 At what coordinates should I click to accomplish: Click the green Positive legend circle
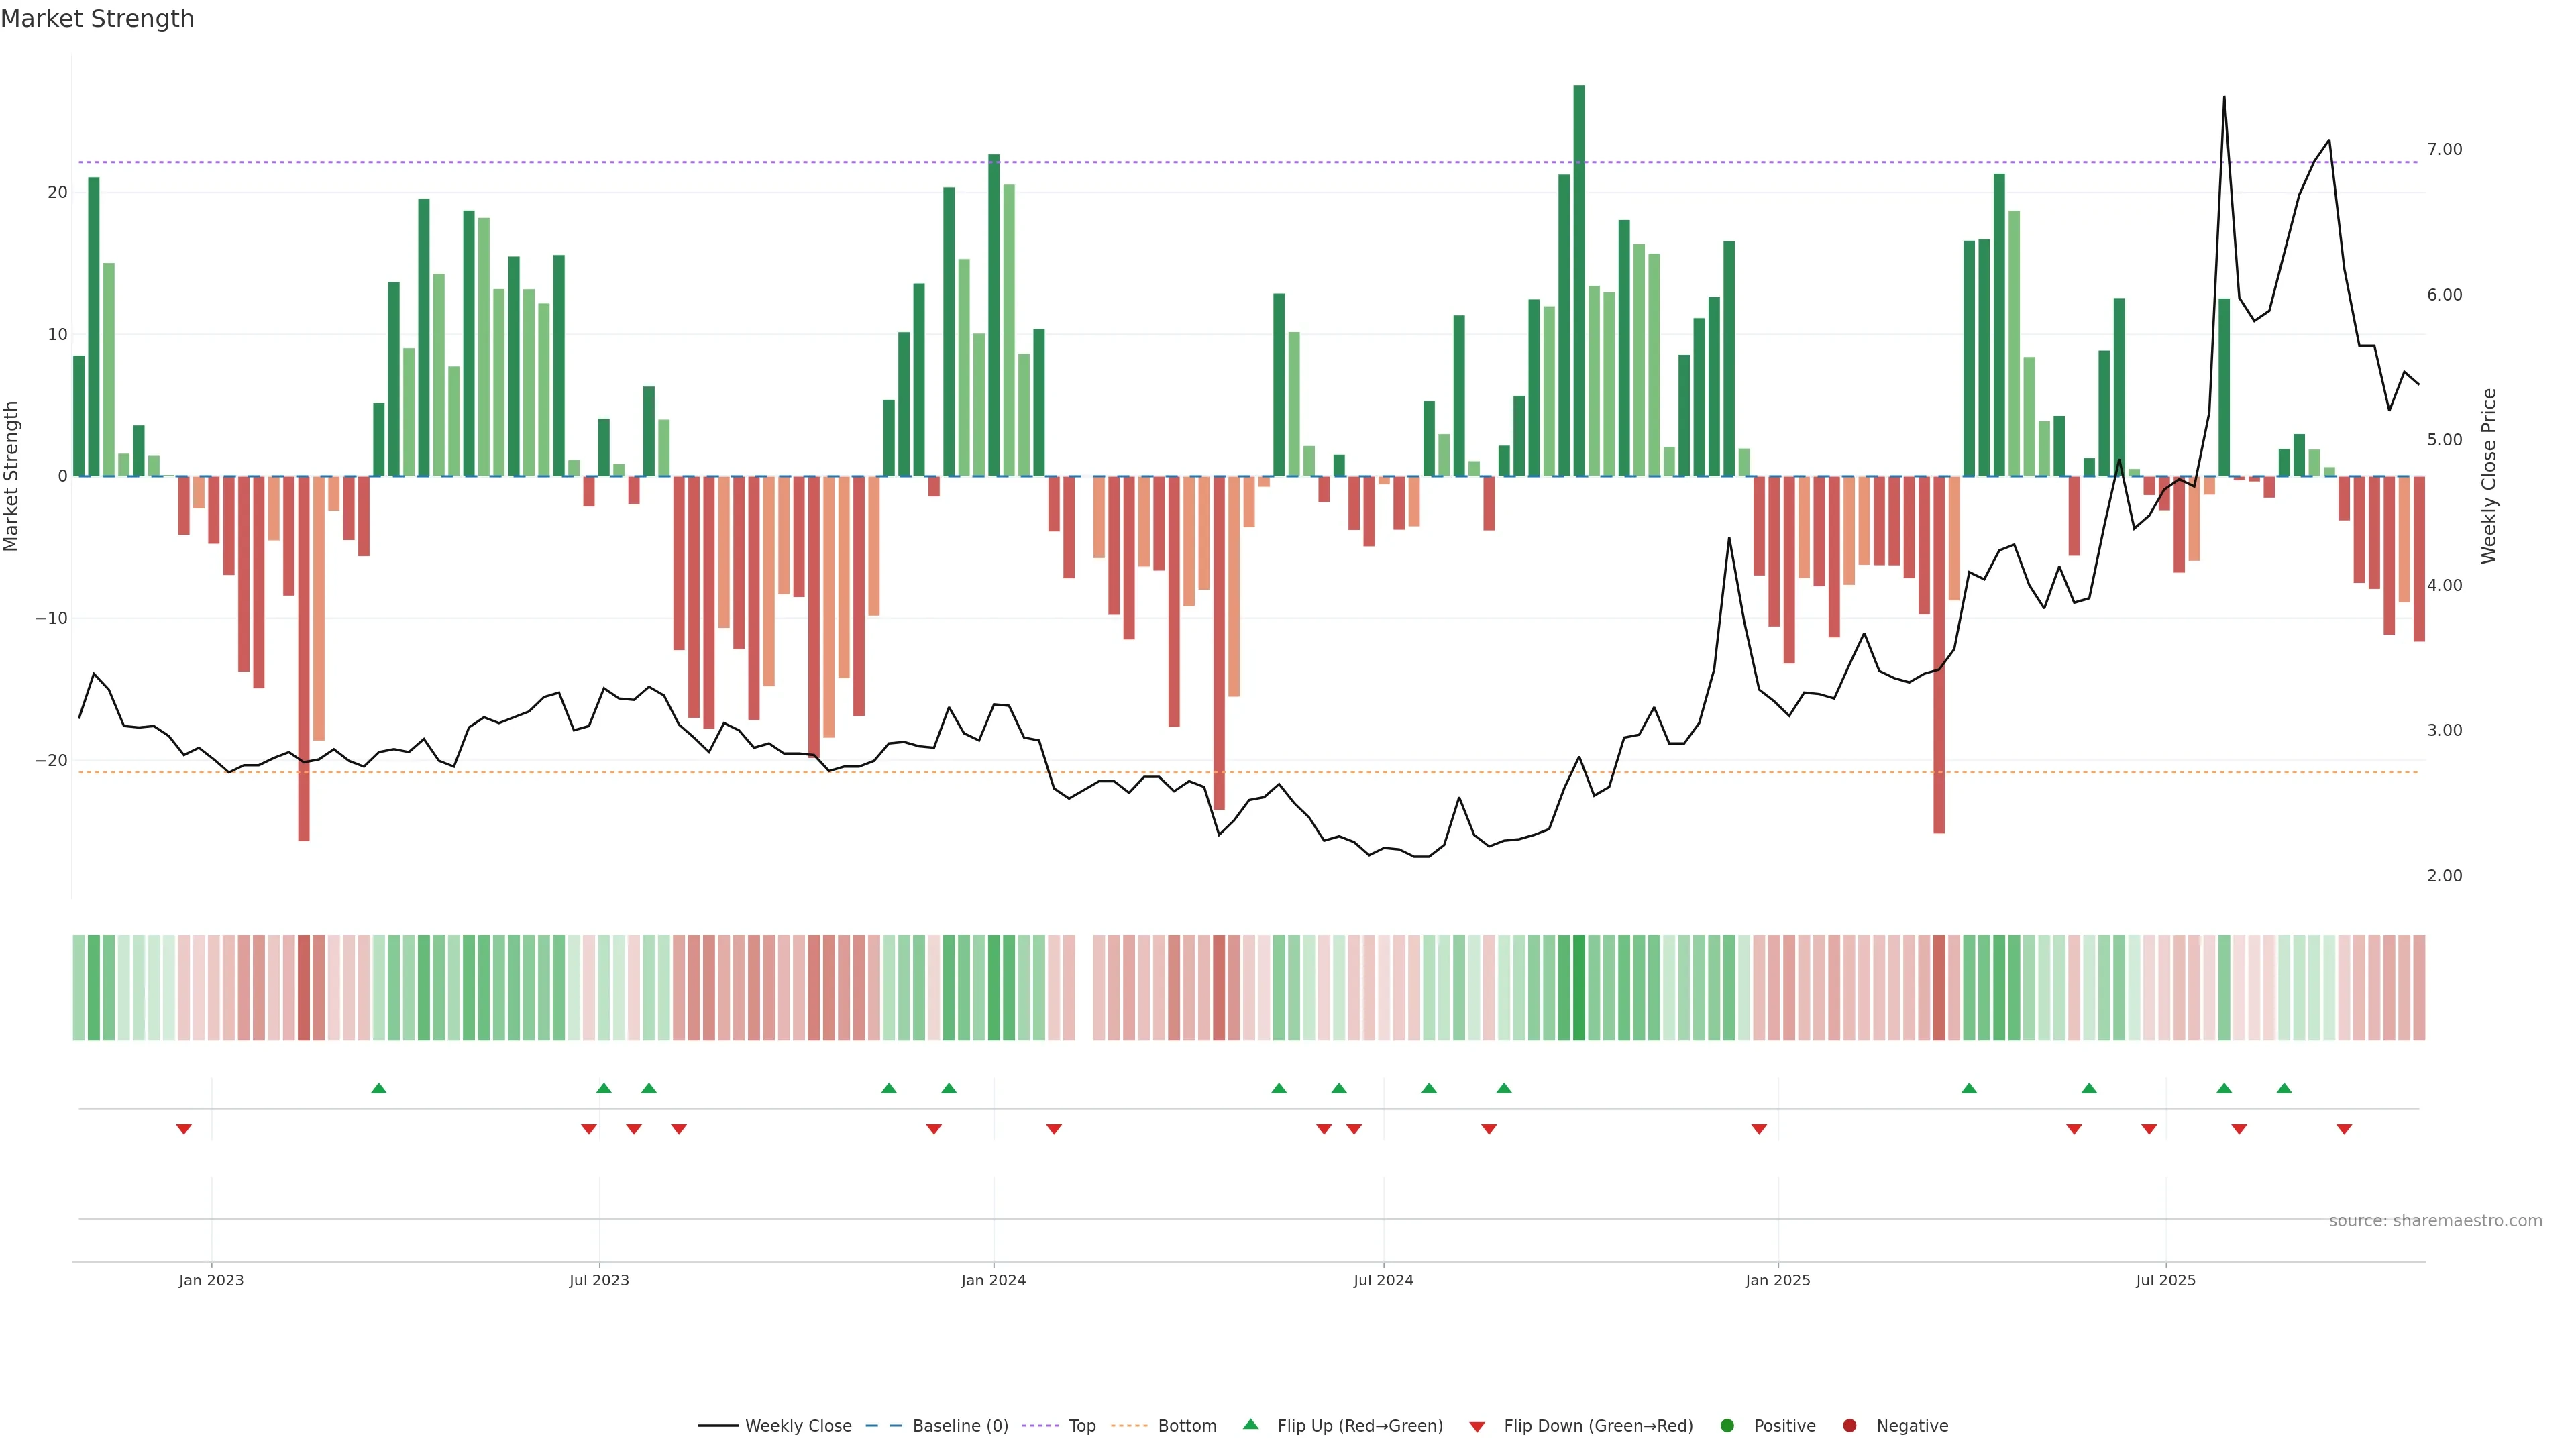(1727, 1426)
